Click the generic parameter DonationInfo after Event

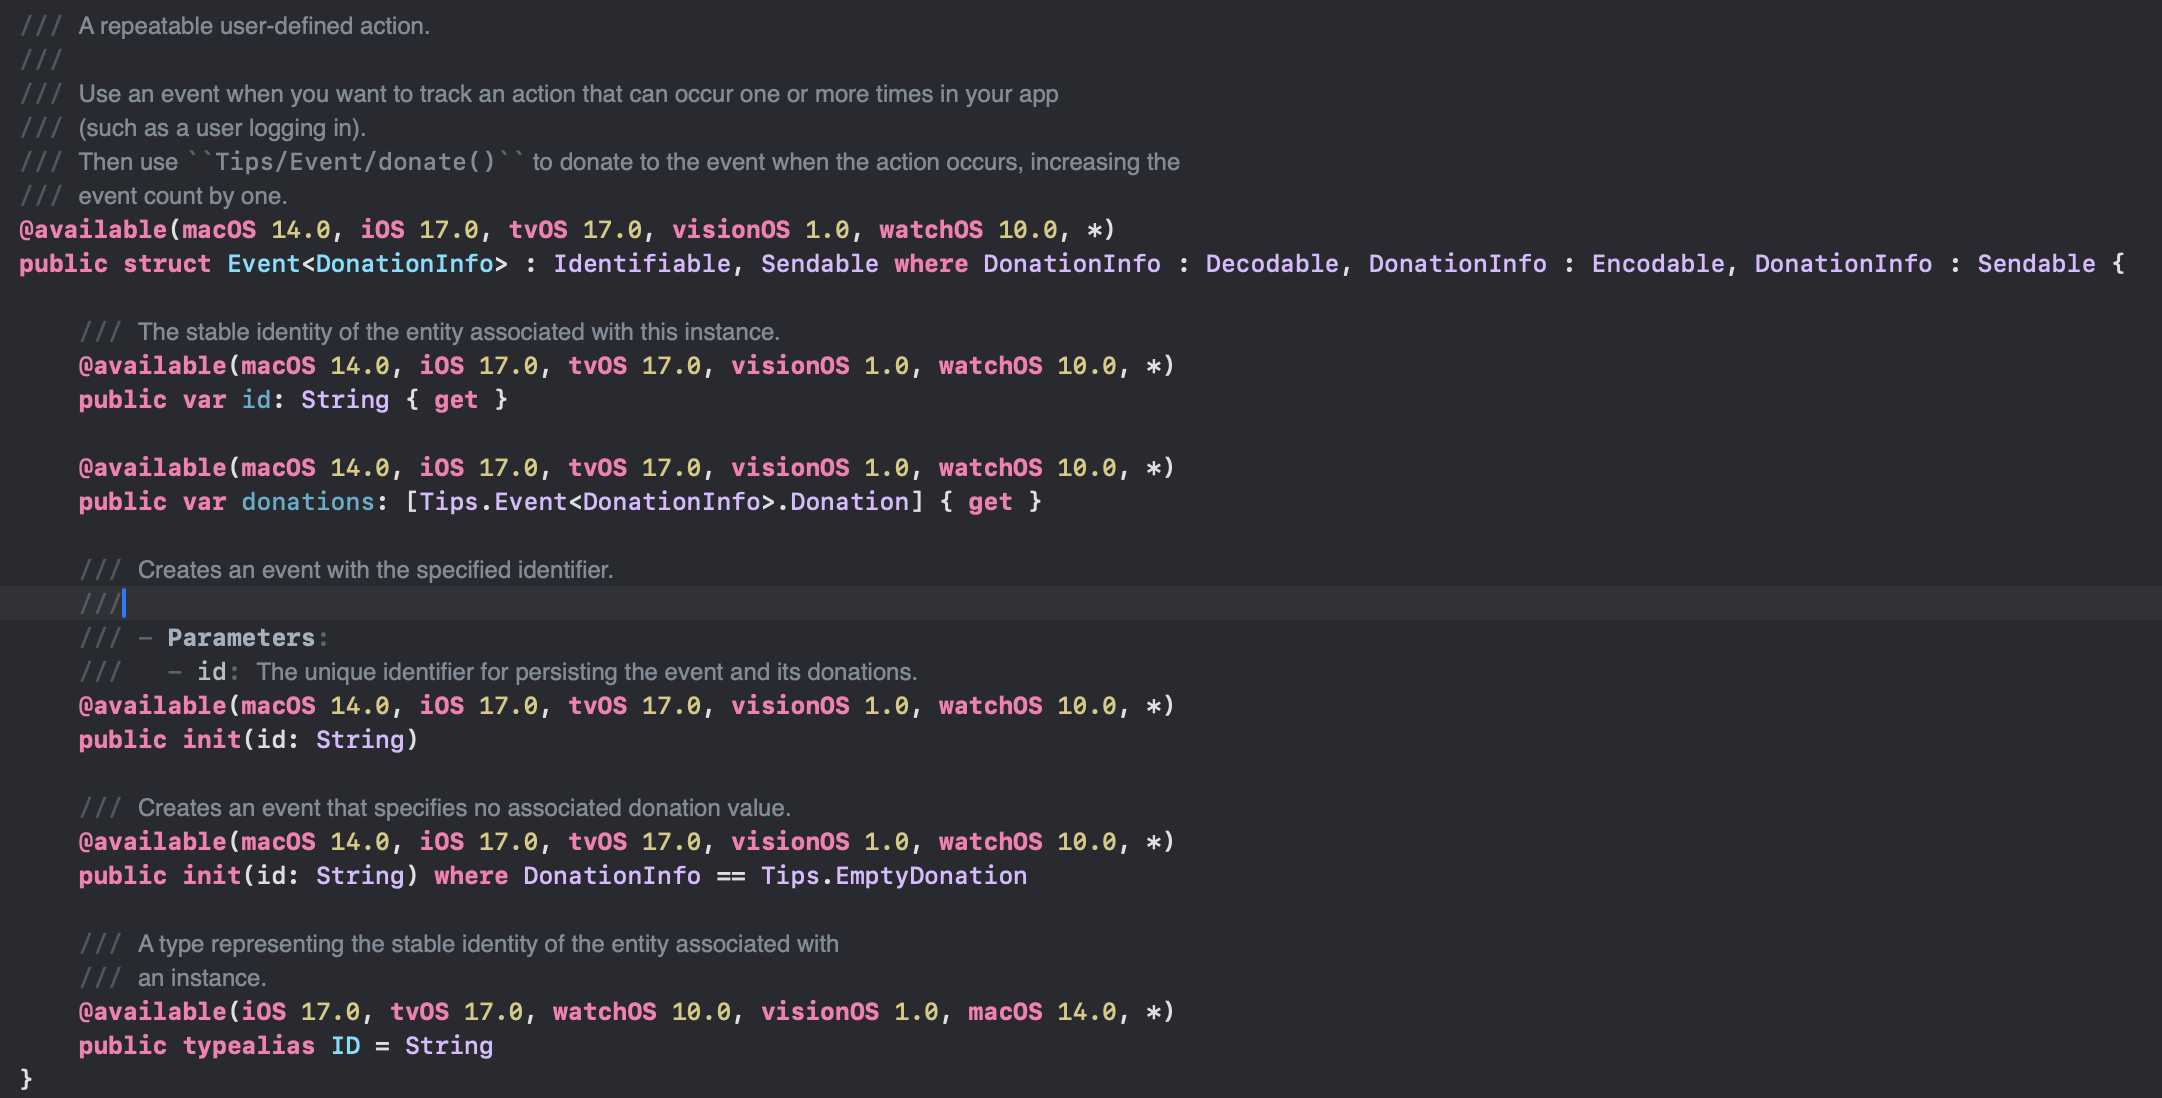point(404,264)
